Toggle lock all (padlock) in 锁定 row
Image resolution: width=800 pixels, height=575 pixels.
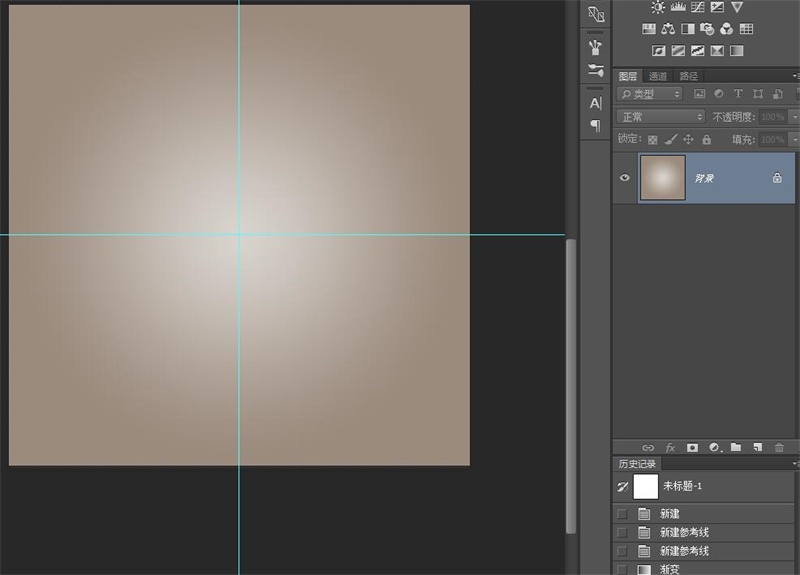point(707,139)
